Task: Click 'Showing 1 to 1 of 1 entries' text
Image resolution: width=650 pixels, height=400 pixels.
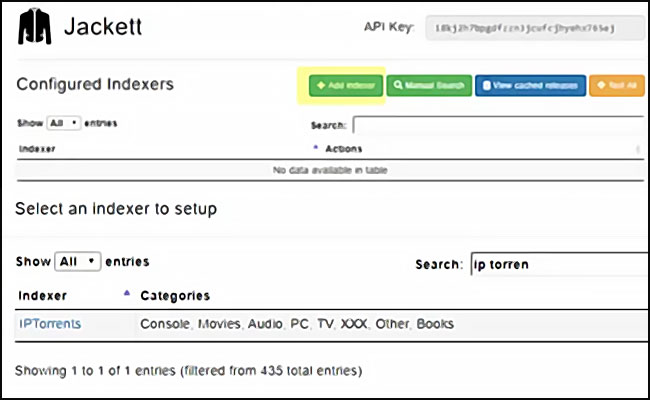Action: 189,370
